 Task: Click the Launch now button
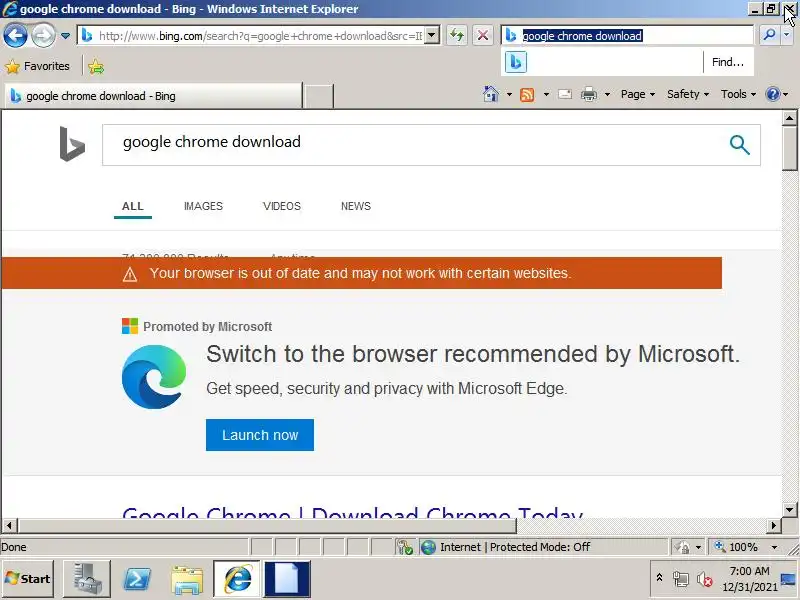click(x=260, y=435)
